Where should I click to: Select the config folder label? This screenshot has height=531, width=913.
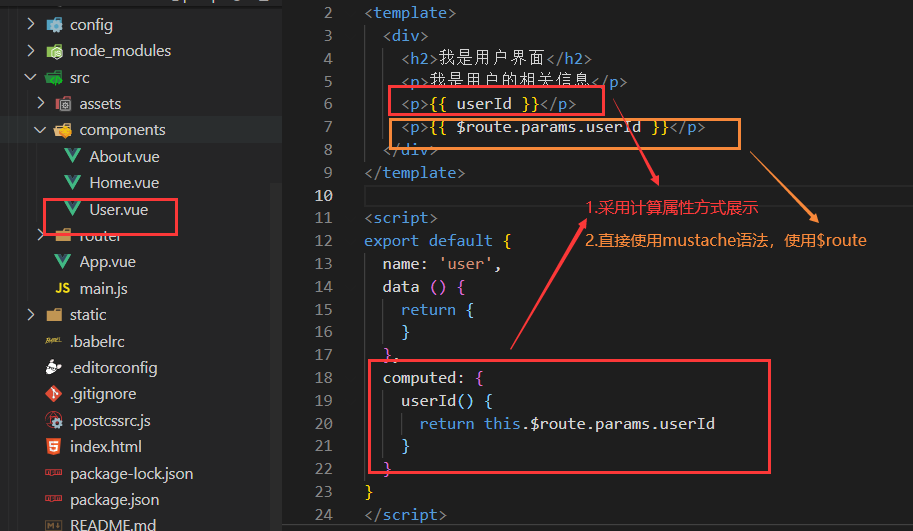tap(91, 25)
